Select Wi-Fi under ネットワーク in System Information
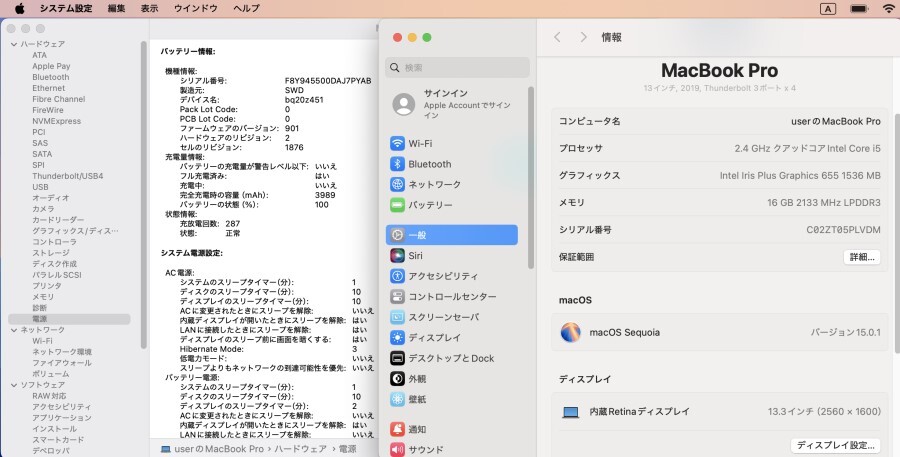This screenshot has width=900, height=457. click(x=42, y=341)
